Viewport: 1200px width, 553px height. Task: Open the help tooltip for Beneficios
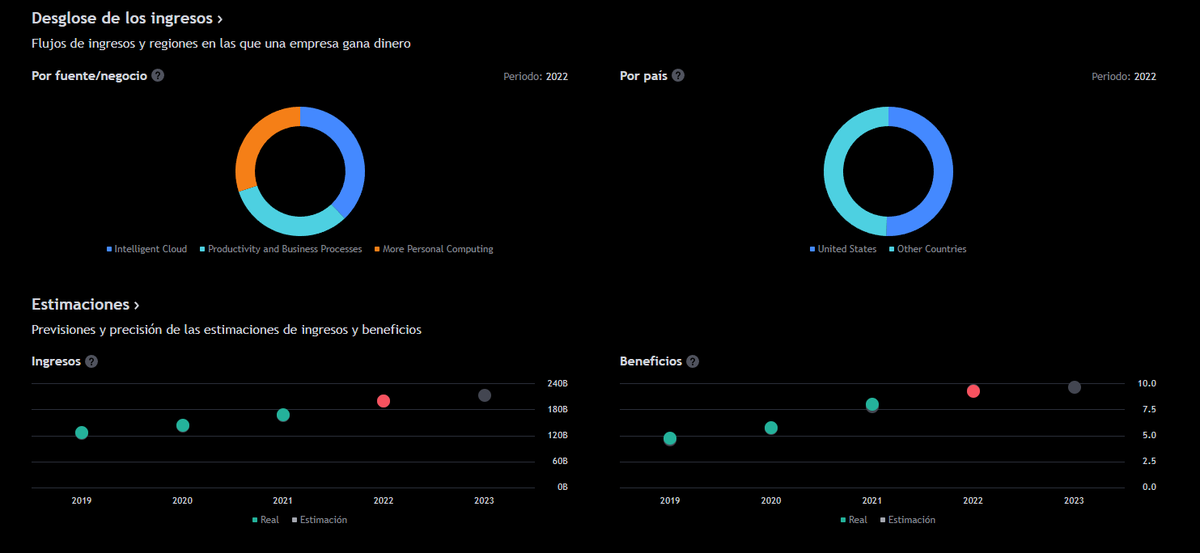(x=693, y=361)
